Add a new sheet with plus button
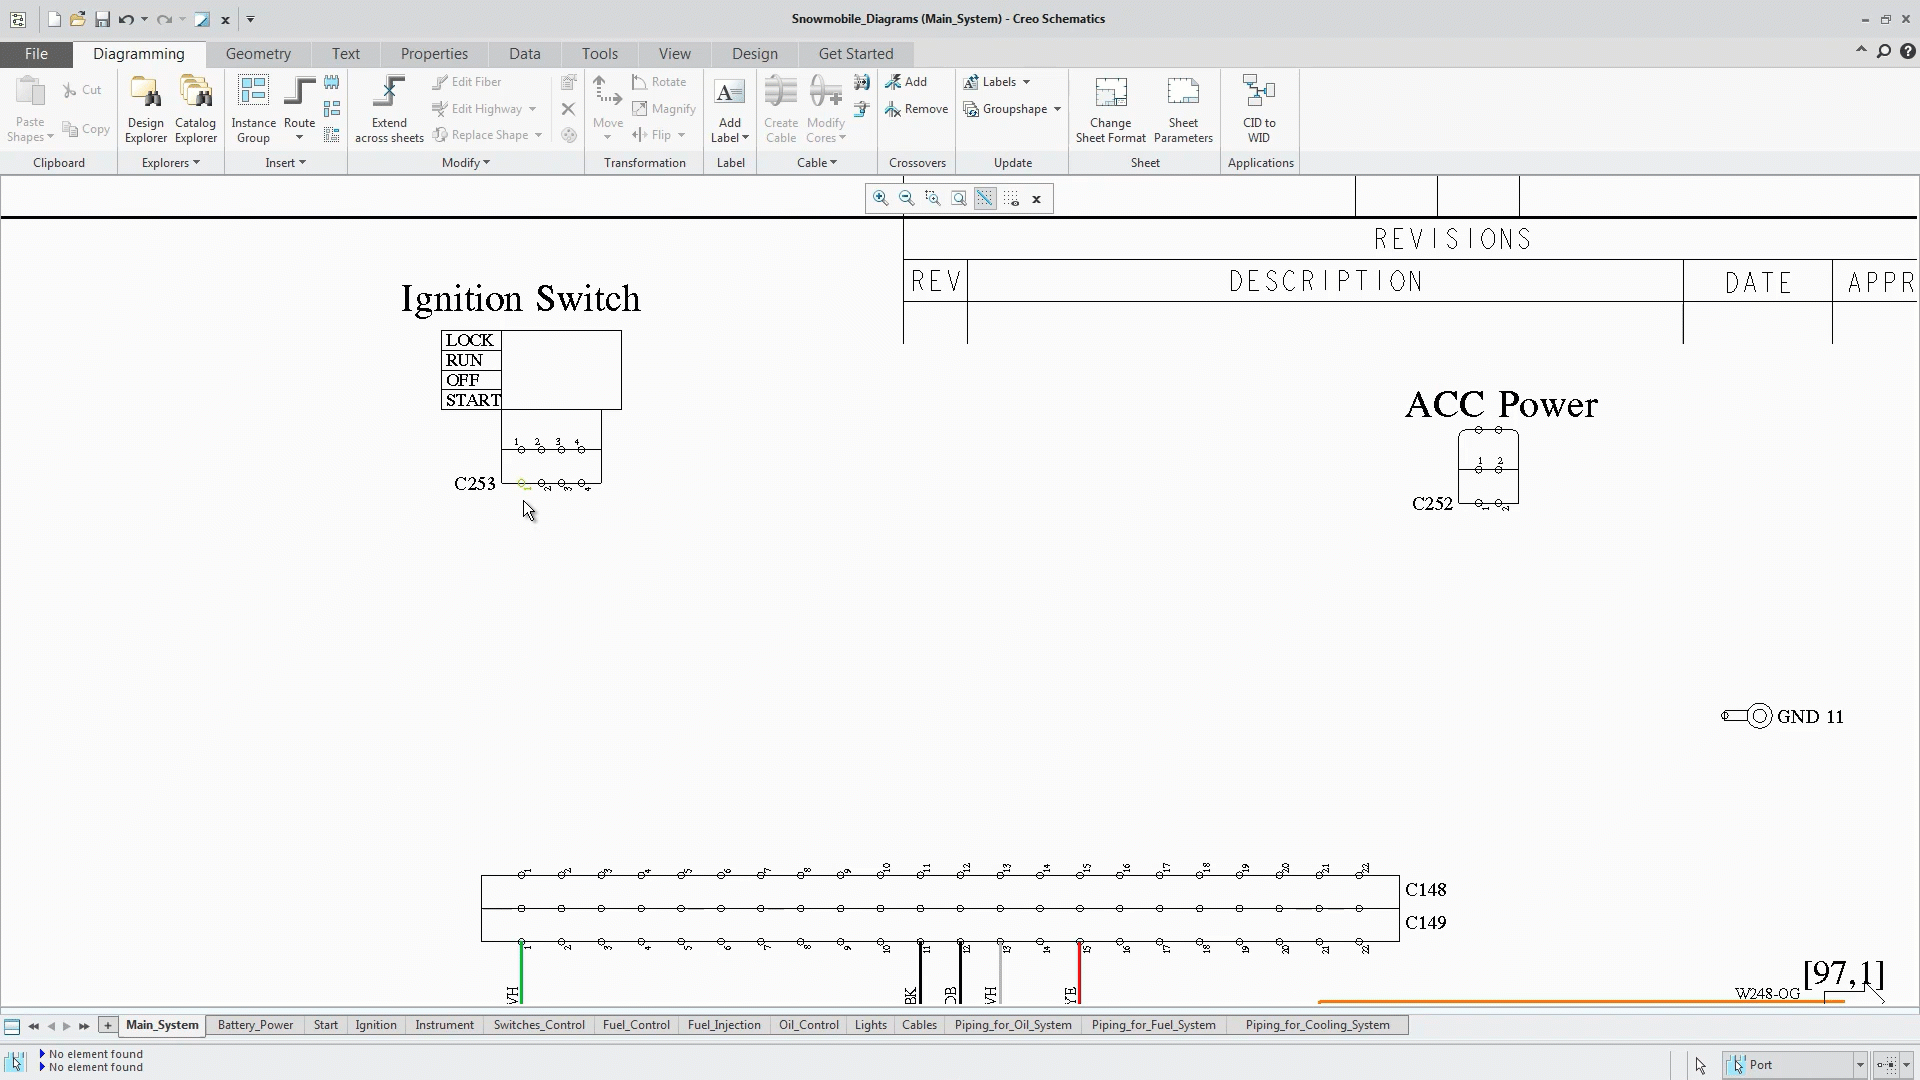This screenshot has width=1920, height=1080. point(107,1025)
